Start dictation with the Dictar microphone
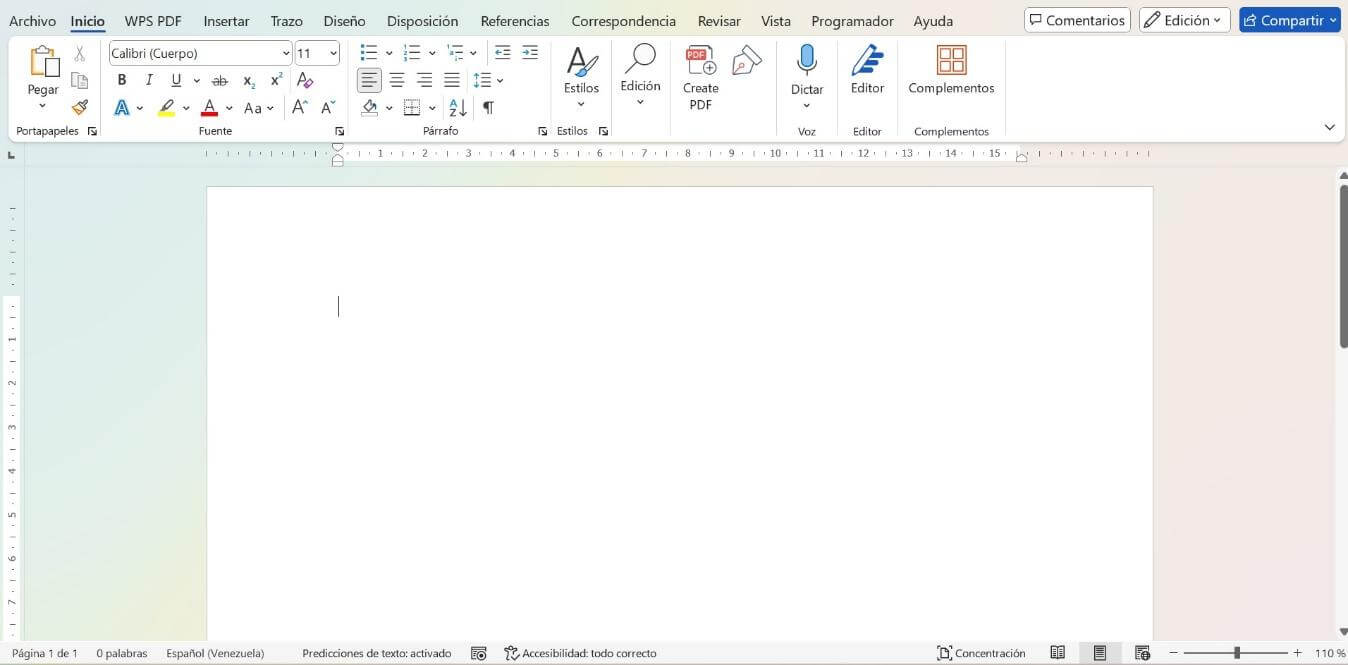The height and width of the screenshot is (665, 1348). [806, 62]
